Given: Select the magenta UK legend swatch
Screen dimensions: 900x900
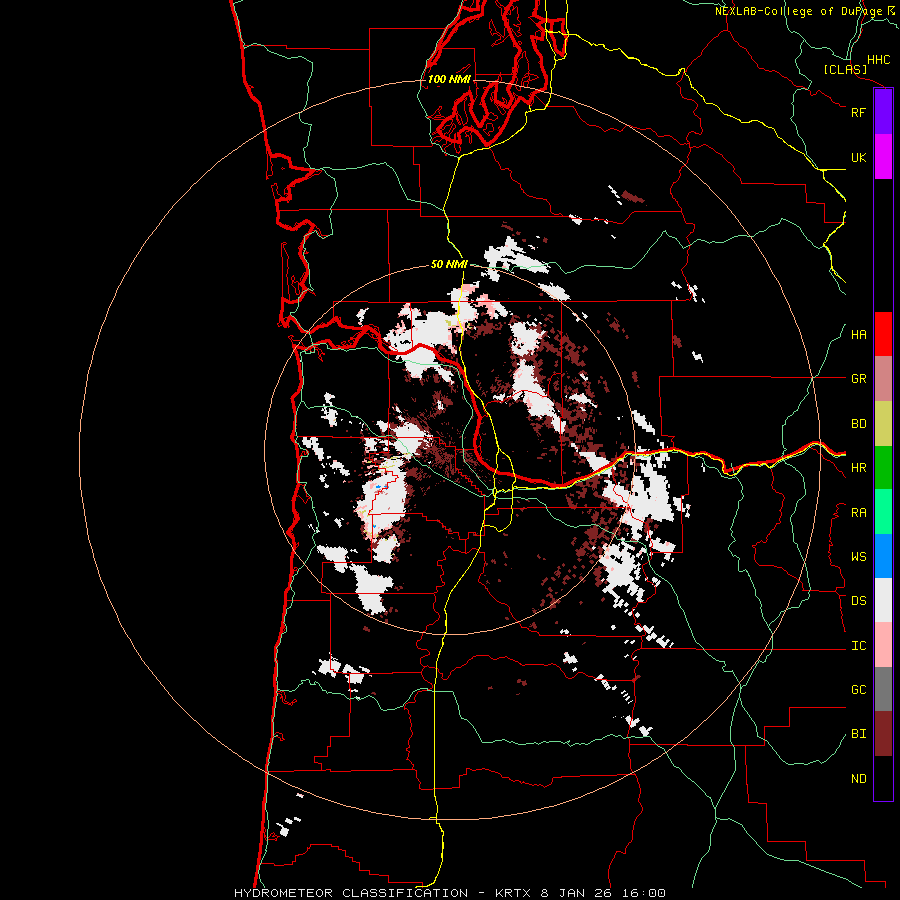Looking at the screenshot, I should pos(883,157).
